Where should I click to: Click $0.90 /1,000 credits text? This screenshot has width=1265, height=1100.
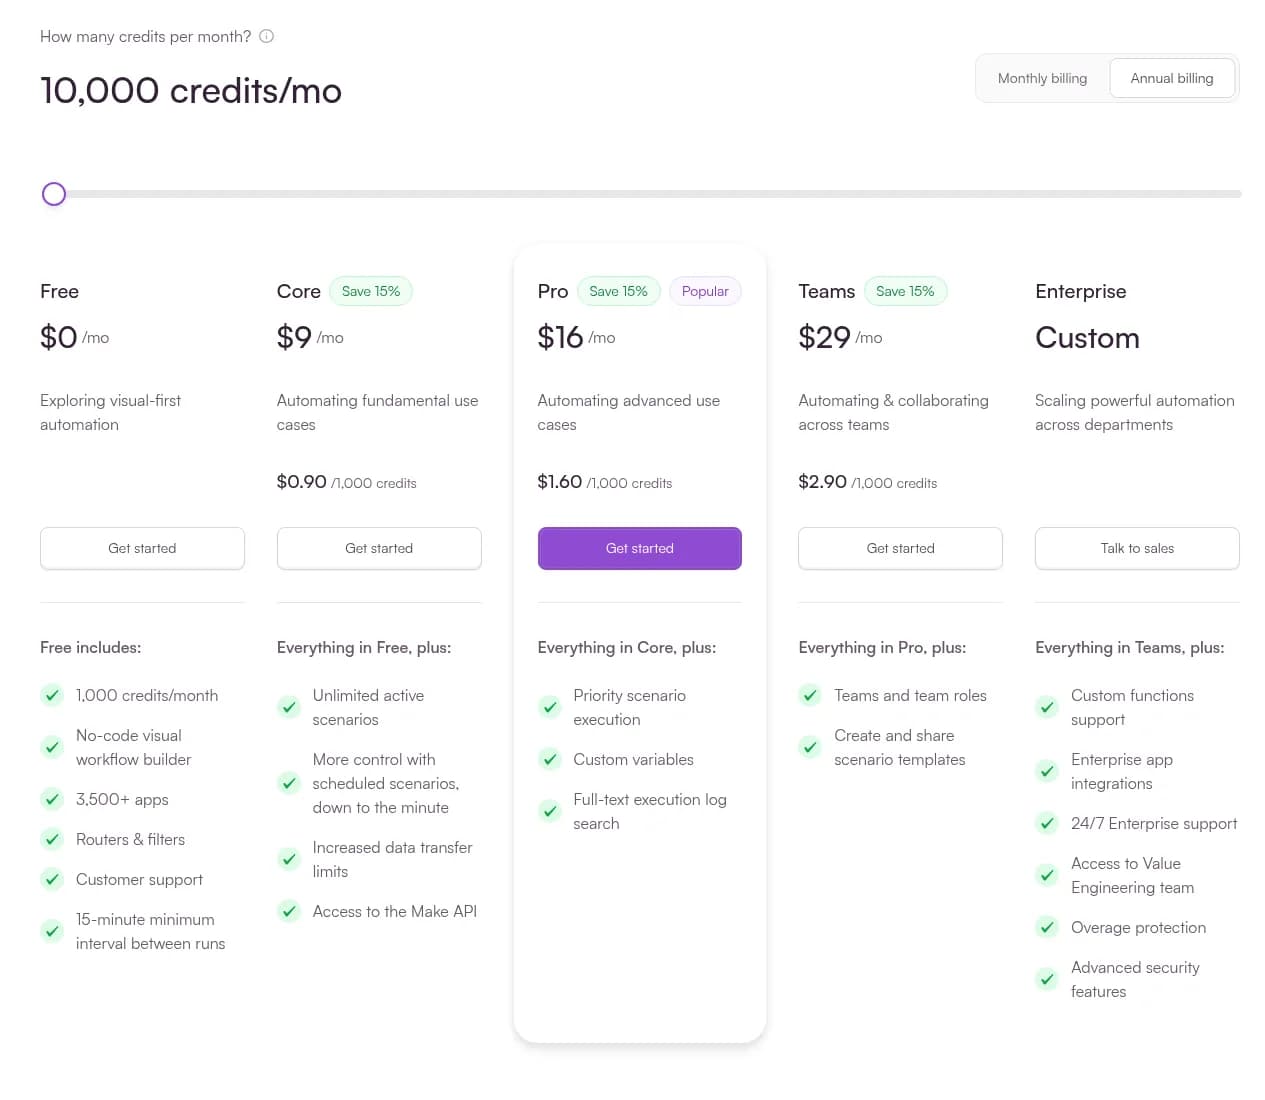point(347,482)
